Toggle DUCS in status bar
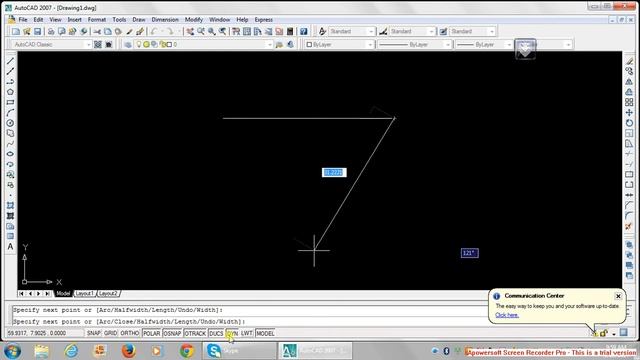Image resolution: width=640 pixels, height=360 pixels. point(216,333)
